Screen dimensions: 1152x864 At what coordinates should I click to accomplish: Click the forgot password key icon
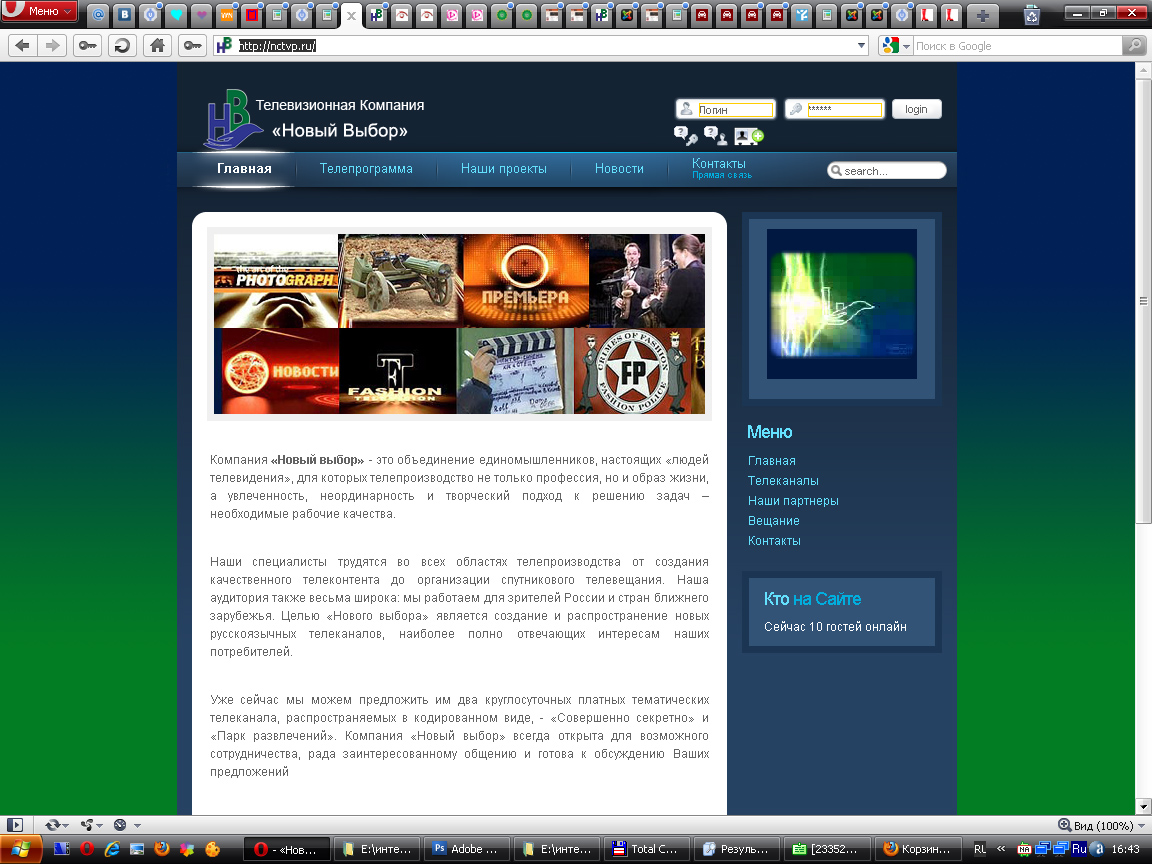[685, 135]
